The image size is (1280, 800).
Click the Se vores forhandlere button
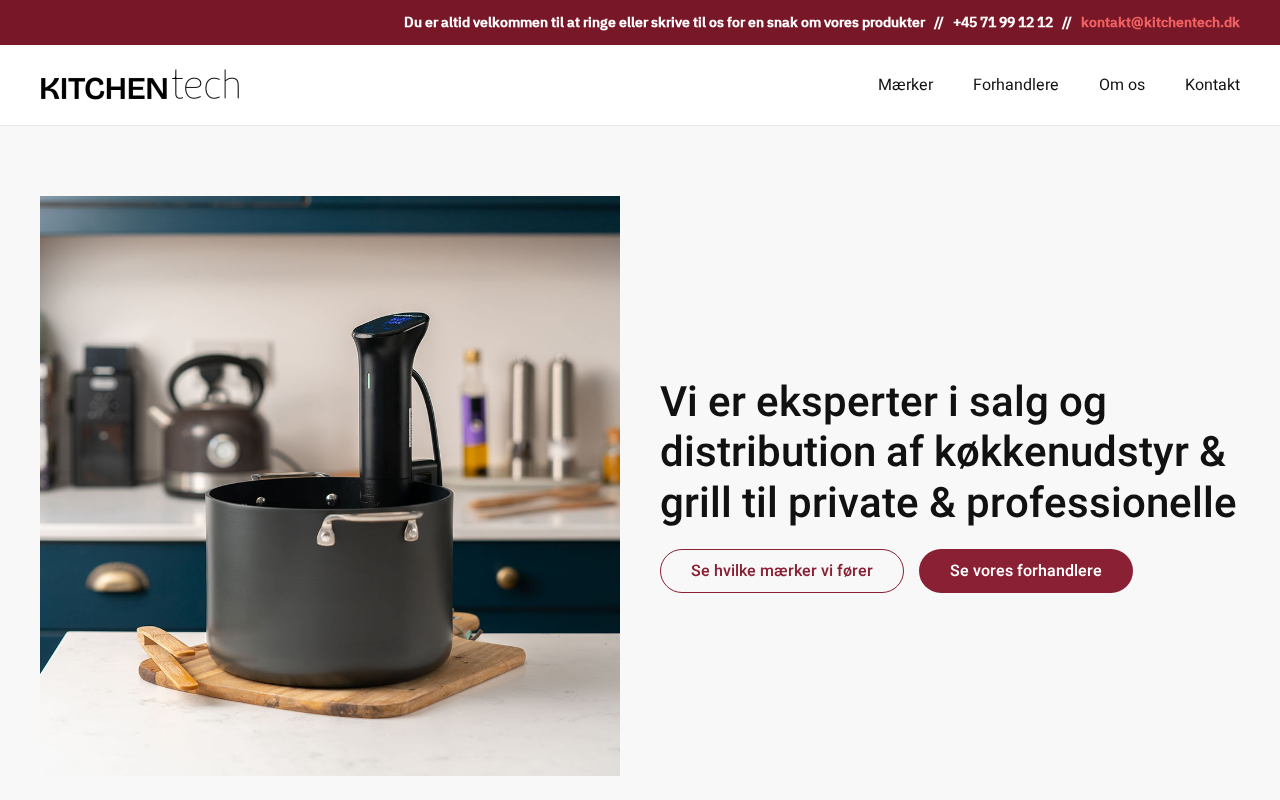pos(1026,571)
